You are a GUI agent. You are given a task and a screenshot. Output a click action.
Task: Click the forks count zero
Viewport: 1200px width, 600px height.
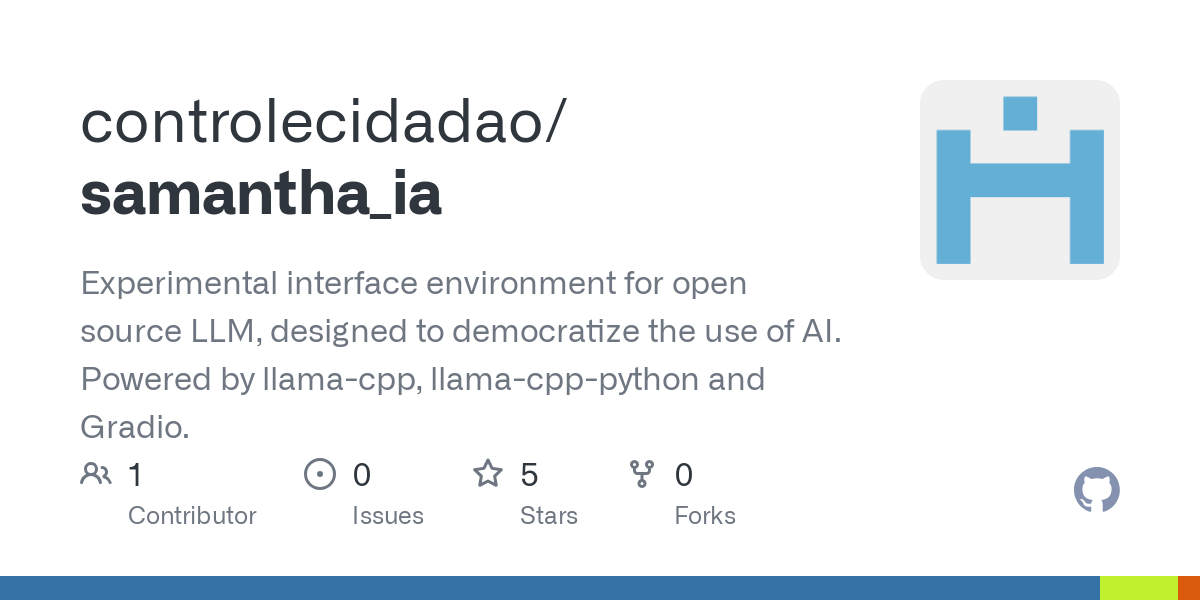684,475
